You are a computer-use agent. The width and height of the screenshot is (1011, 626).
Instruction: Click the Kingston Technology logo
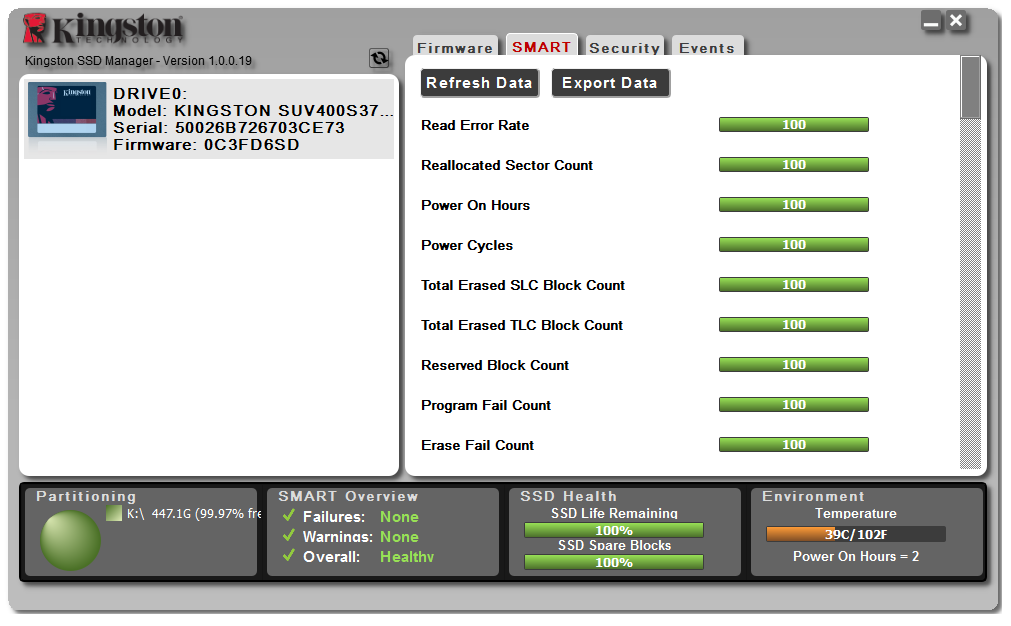(x=103, y=29)
